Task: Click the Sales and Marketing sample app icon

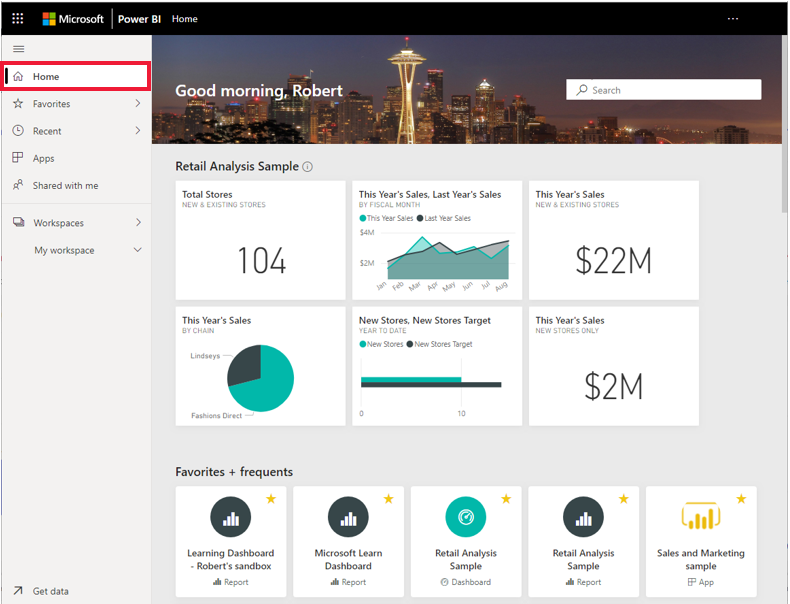Action: pyautogui.click(x=701, y=516)
